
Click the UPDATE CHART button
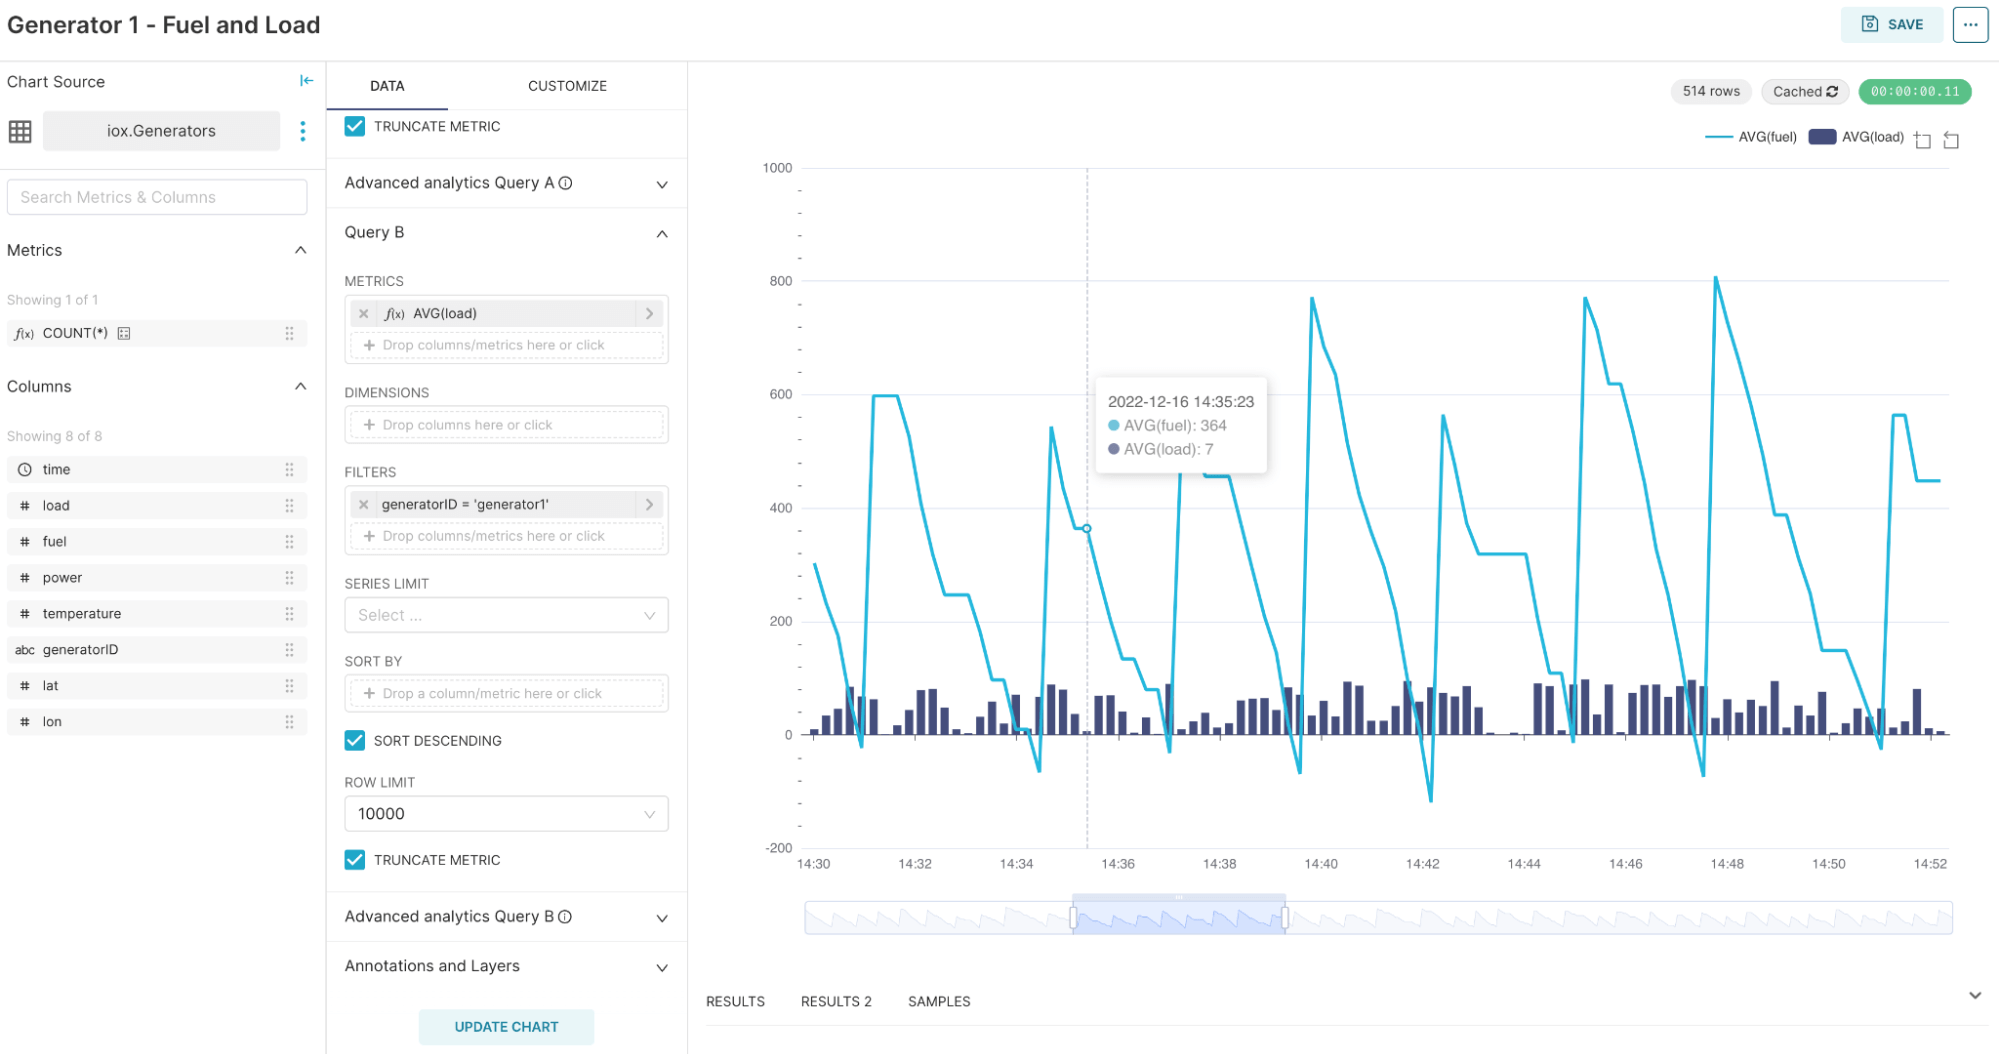pos(506,1027)
